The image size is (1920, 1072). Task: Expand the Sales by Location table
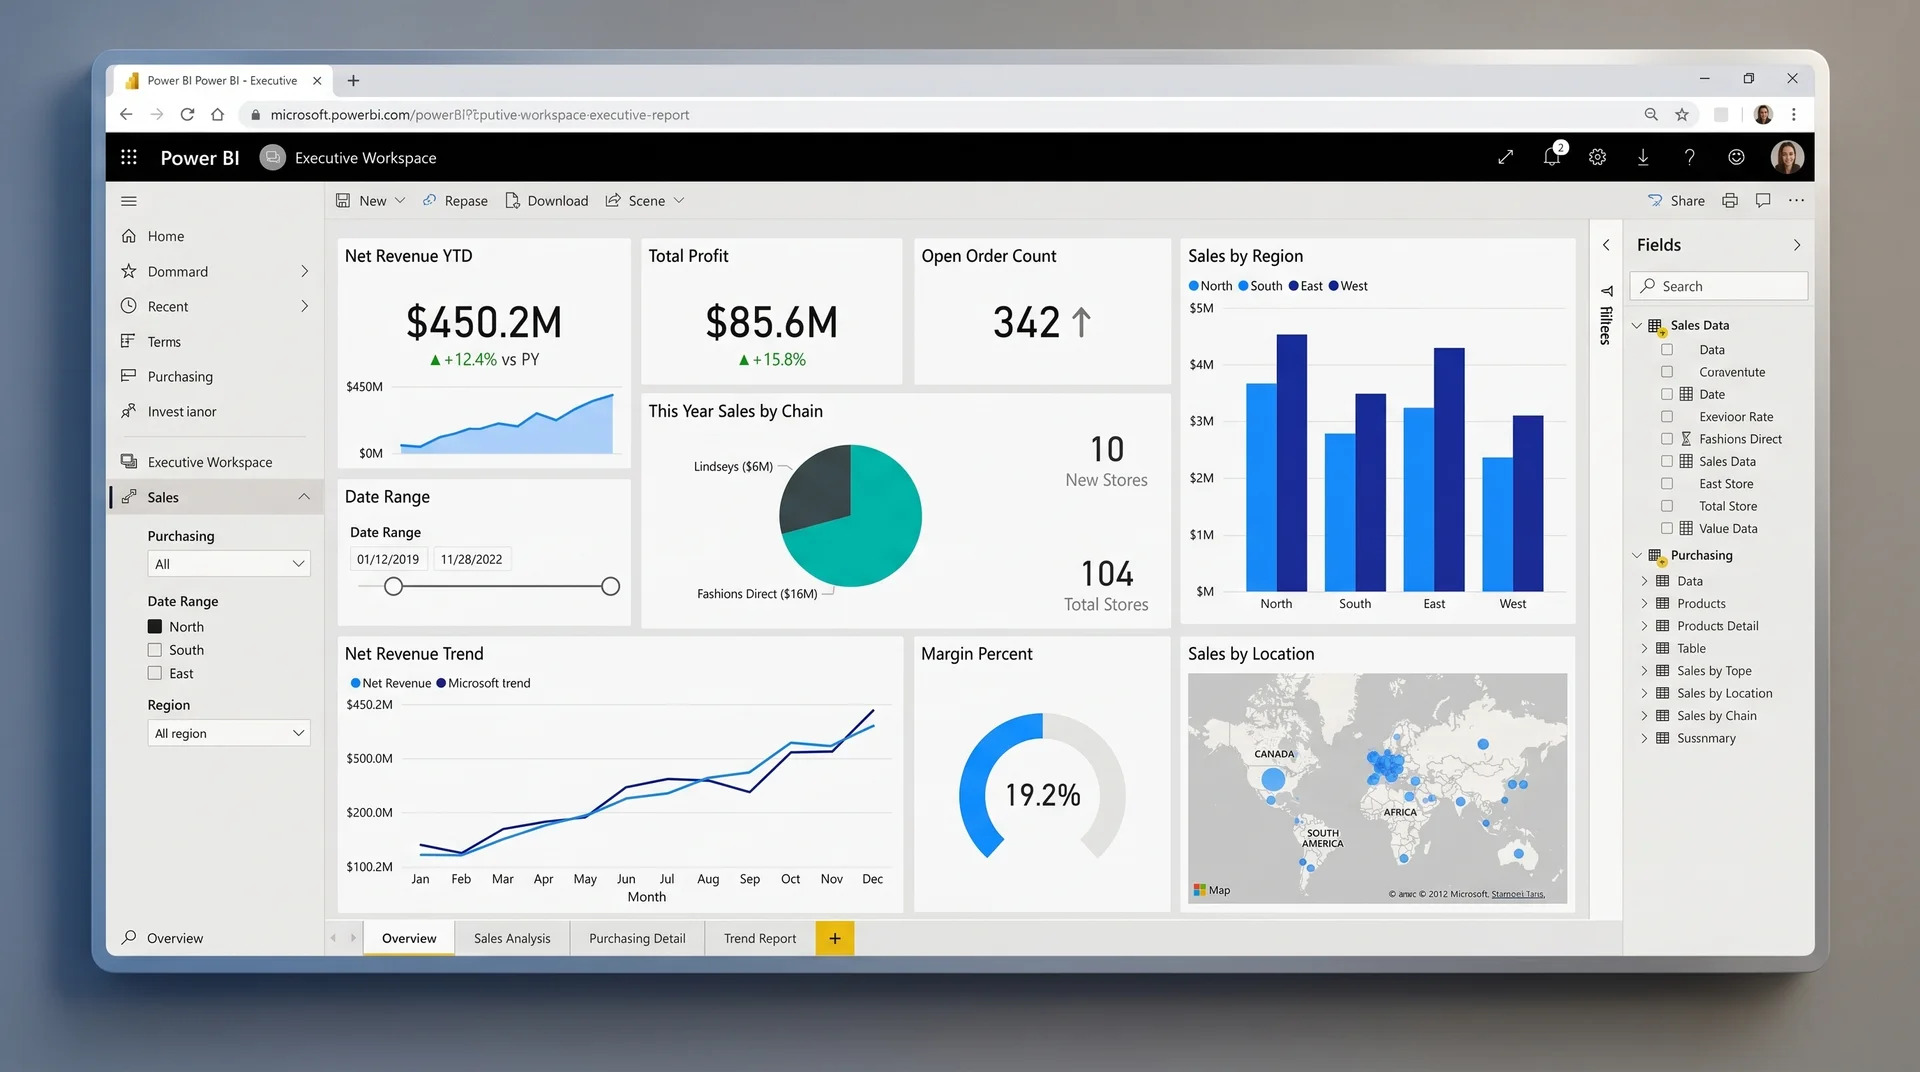click(1644, 693)
